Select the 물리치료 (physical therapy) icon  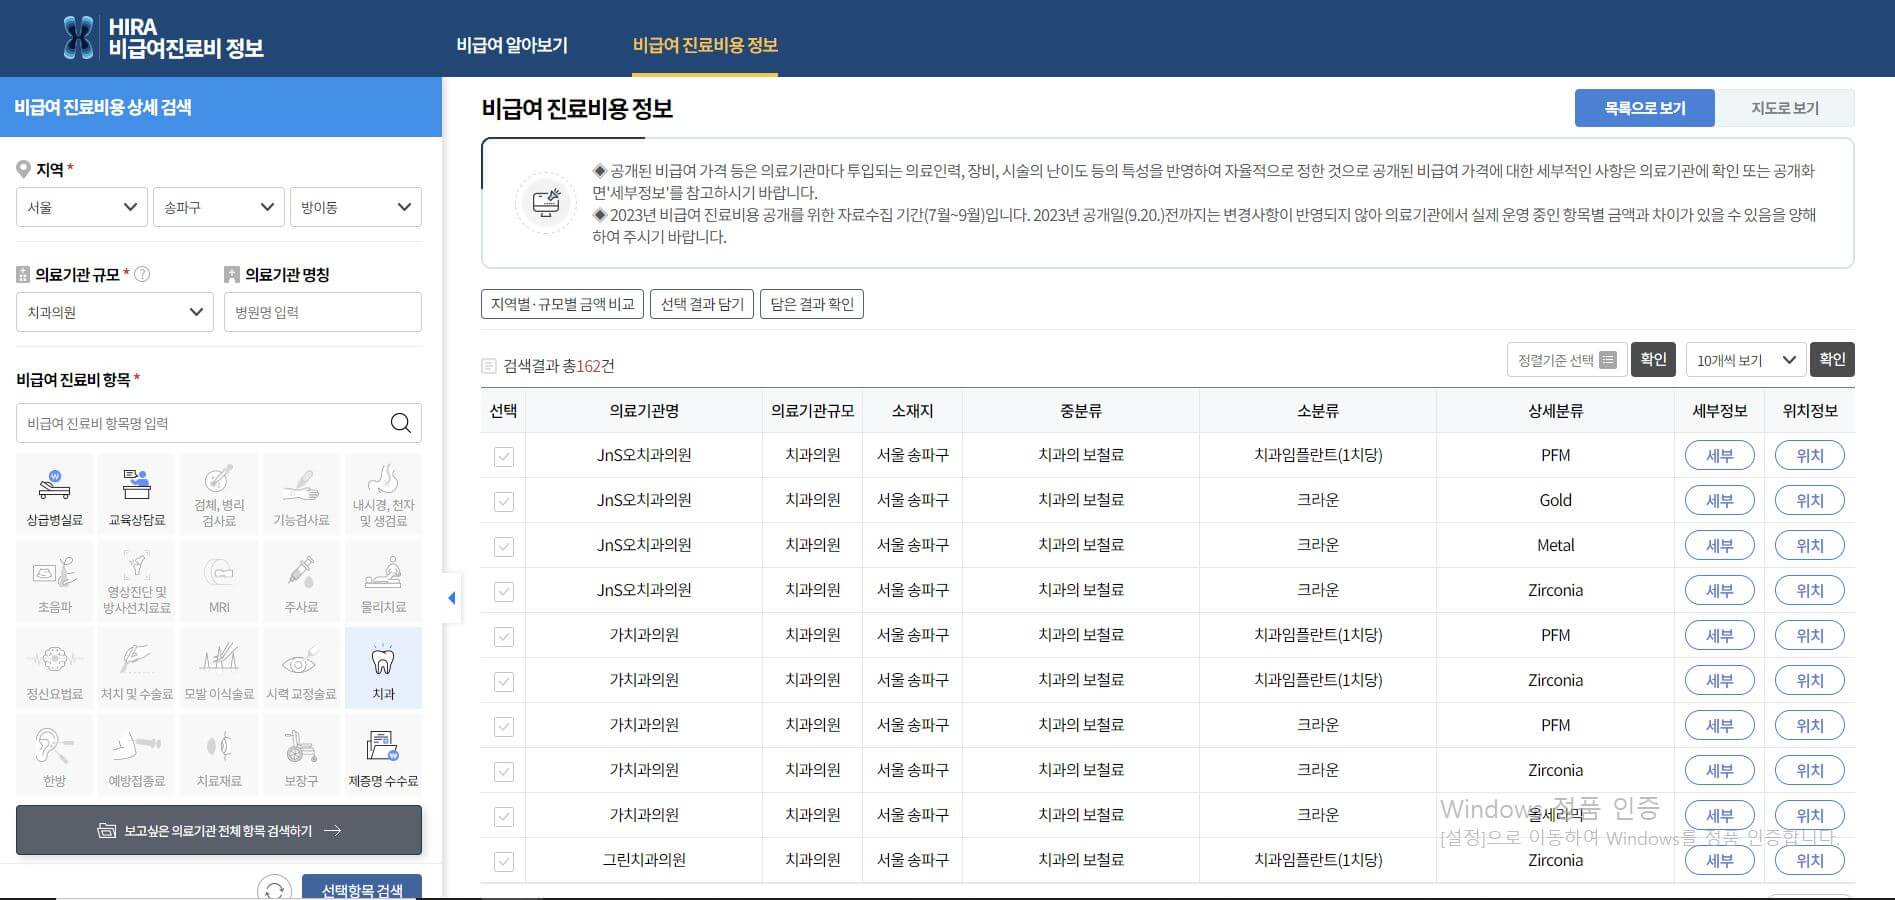(383, 580)
